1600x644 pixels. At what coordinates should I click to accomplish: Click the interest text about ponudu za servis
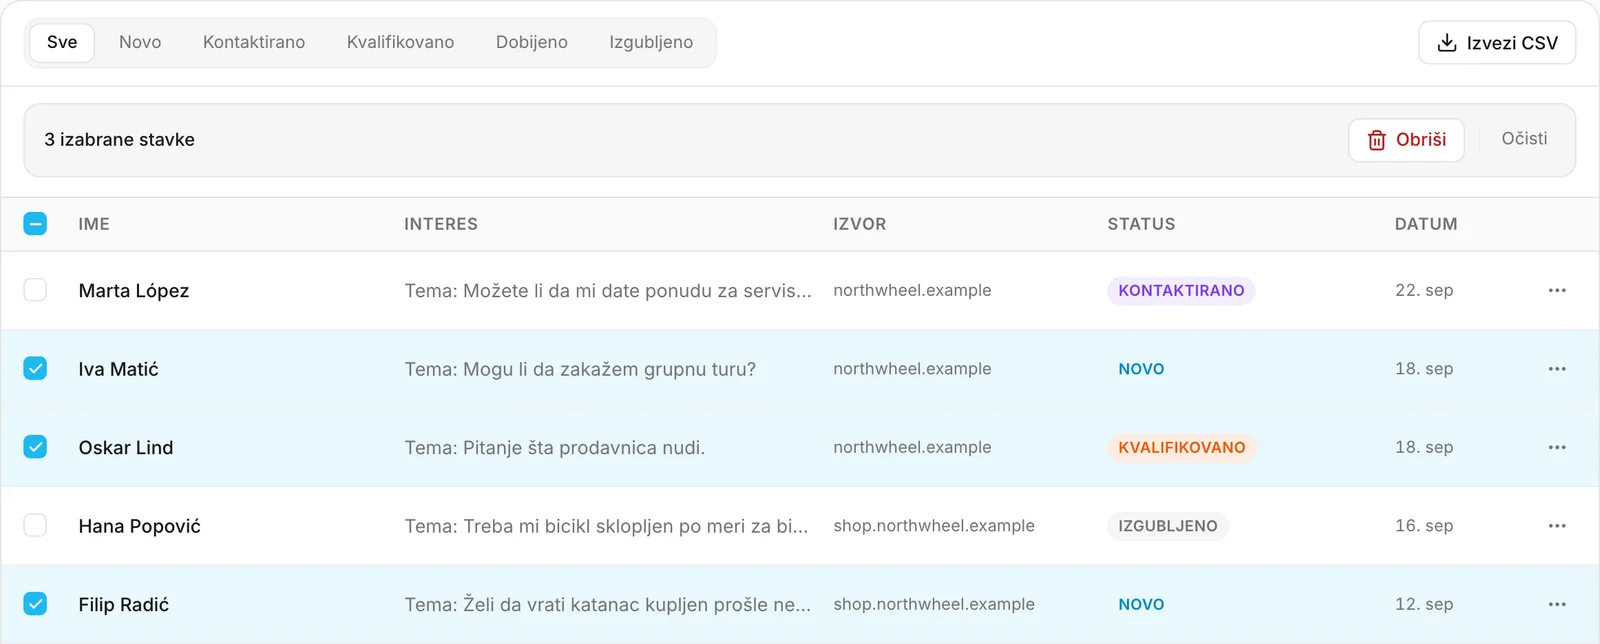pyautogui.click(x=608, y=291)
